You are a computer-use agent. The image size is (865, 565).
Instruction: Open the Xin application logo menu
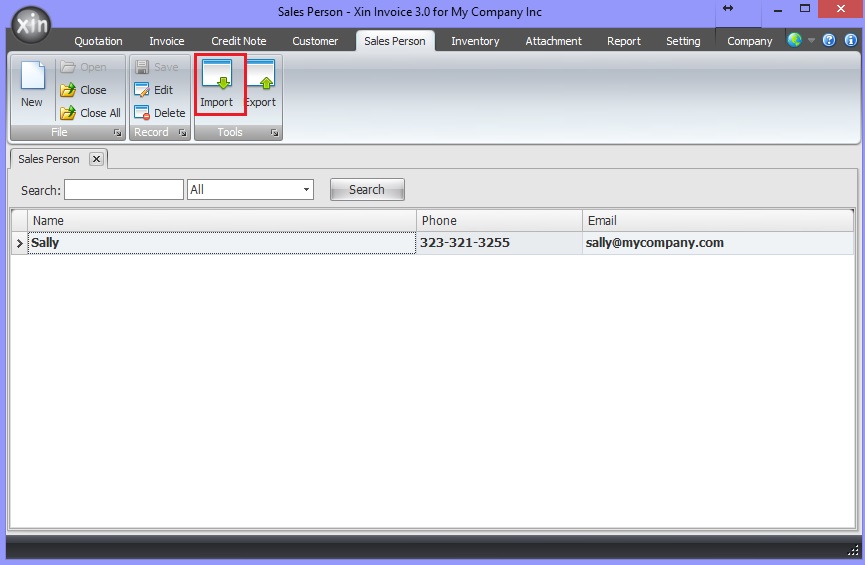[x=30, y=24]
